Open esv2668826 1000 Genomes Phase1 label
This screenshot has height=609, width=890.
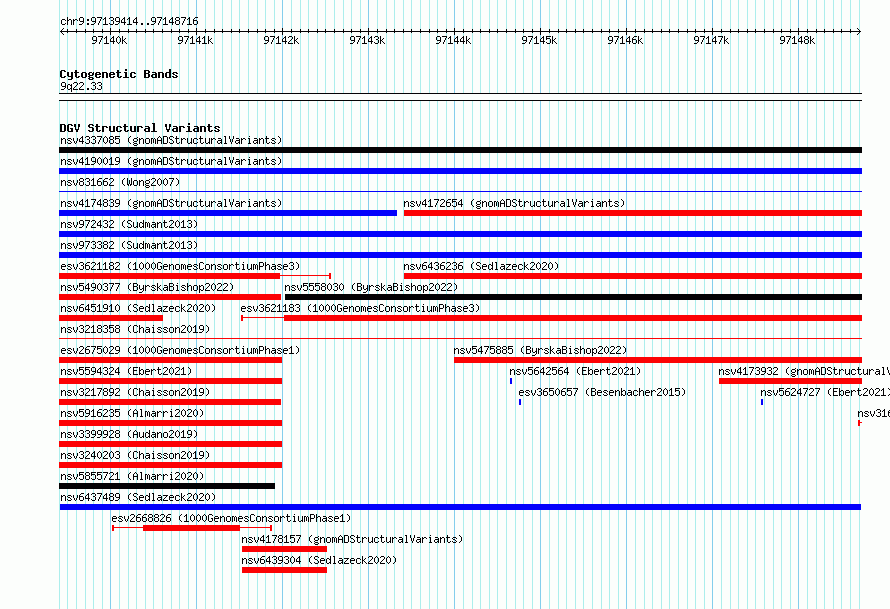[x=231, y=518]
